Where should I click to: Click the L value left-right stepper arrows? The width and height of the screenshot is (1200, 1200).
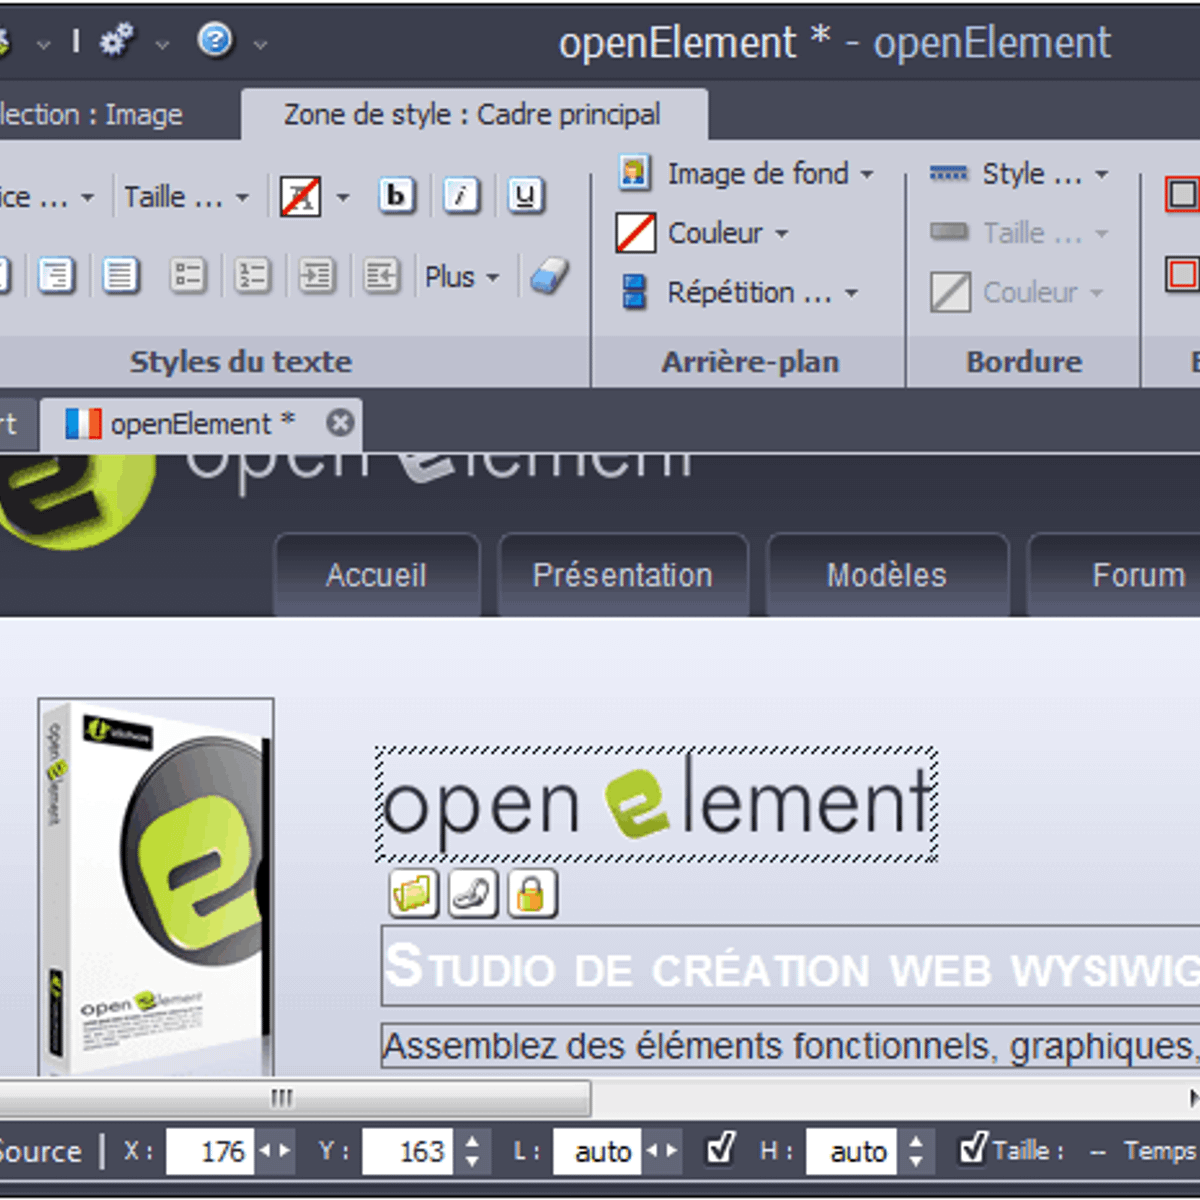pos(663,1151)
